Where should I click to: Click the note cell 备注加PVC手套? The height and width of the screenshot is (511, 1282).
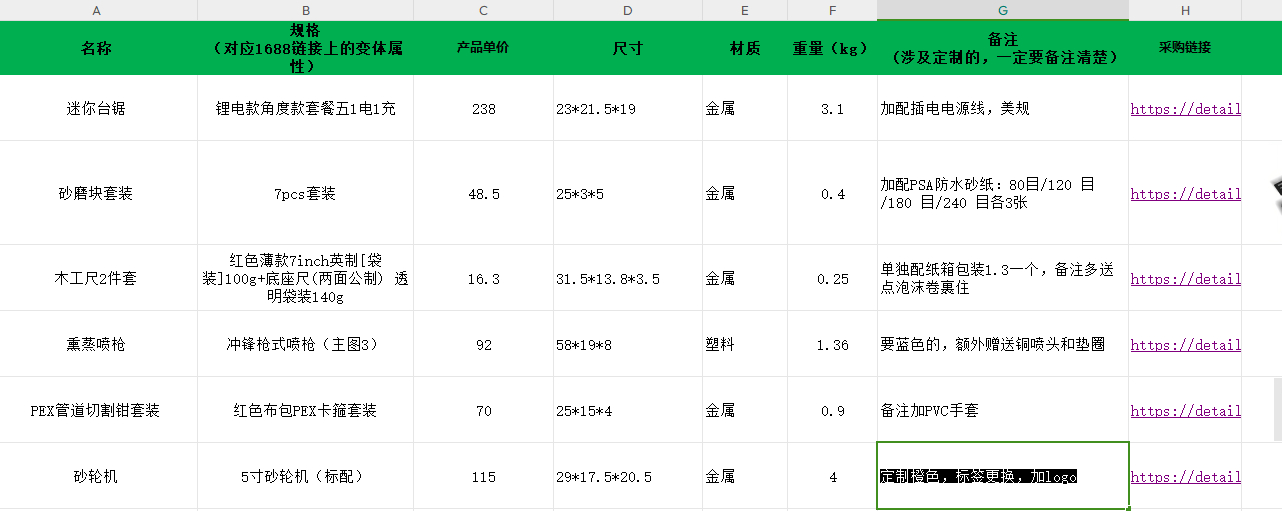1002,411
